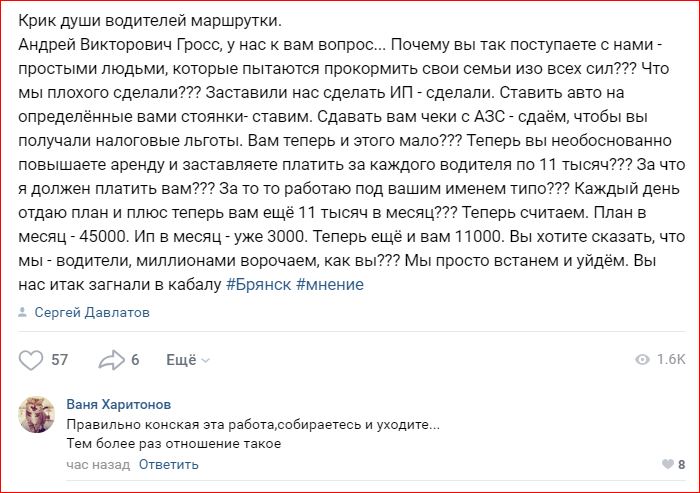Open commenter name Ваня Харитонов

pyautogui.click(x=118, y=405)
